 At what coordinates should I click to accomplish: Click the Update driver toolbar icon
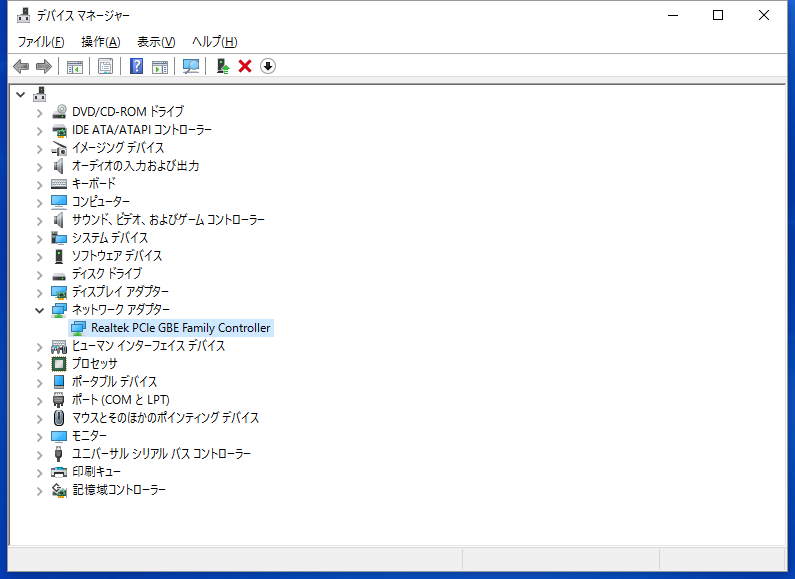(x=223, y=66)
